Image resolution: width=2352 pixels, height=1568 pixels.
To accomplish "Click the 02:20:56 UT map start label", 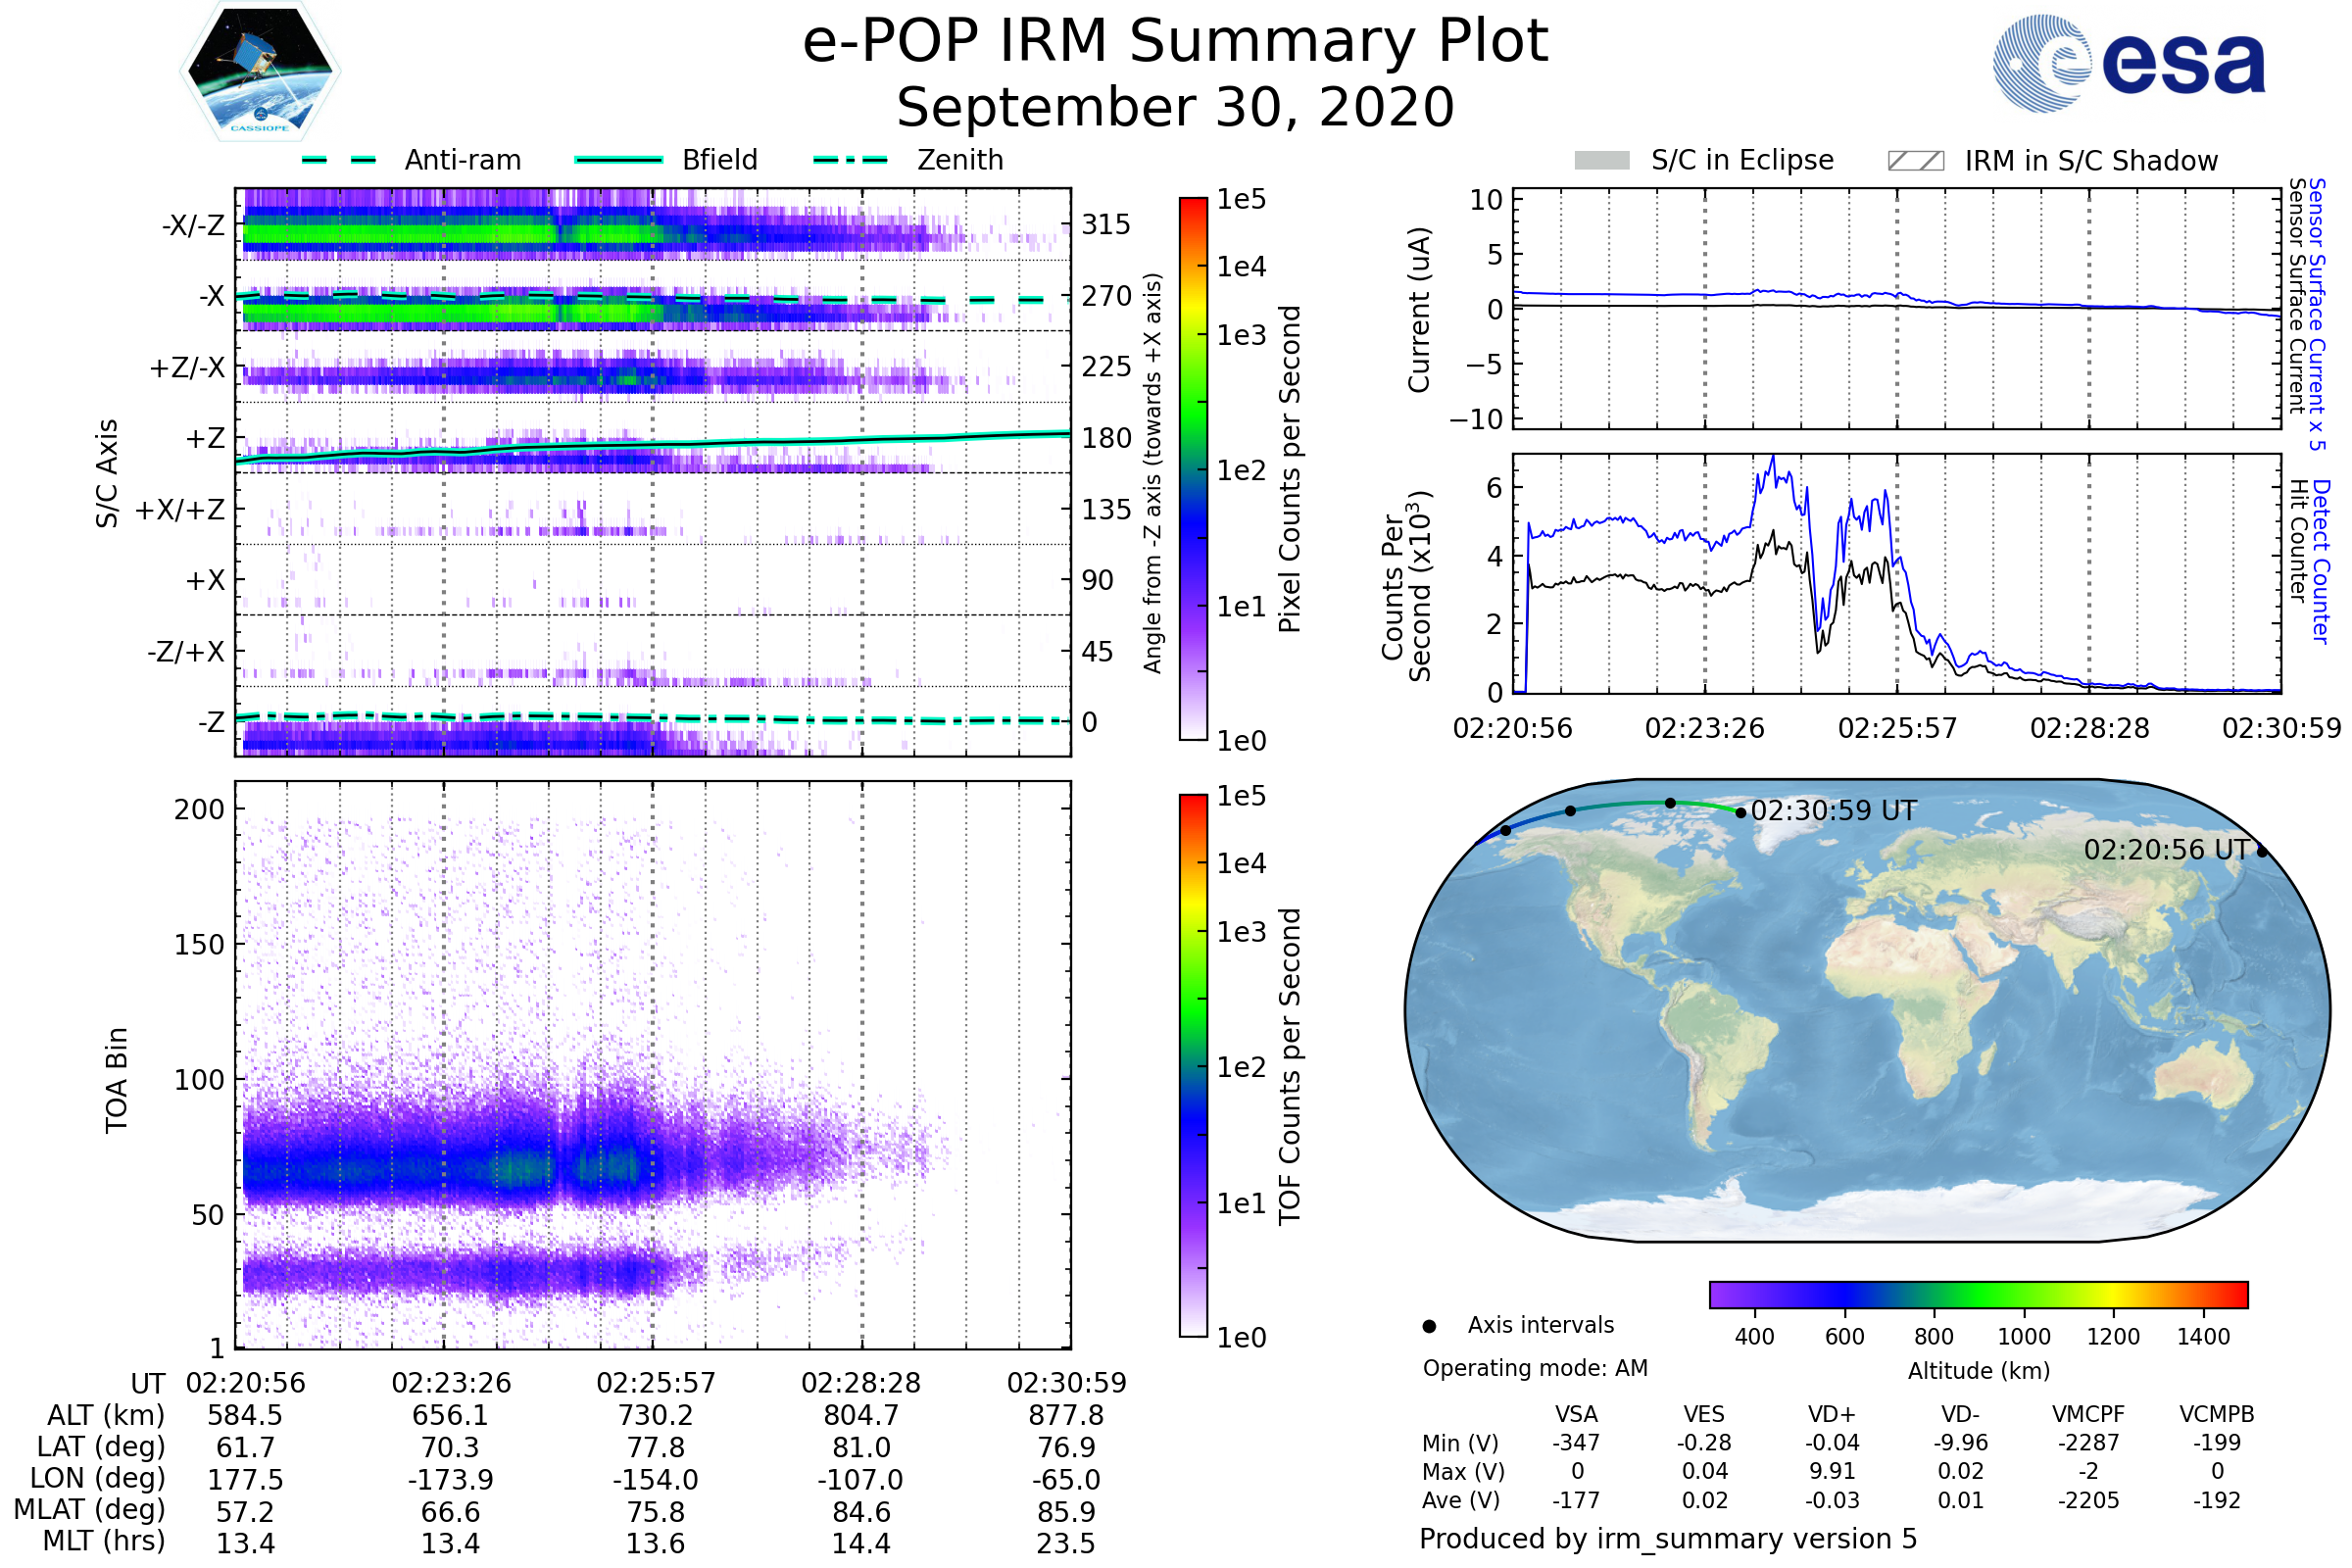I will coord(2166,850).
